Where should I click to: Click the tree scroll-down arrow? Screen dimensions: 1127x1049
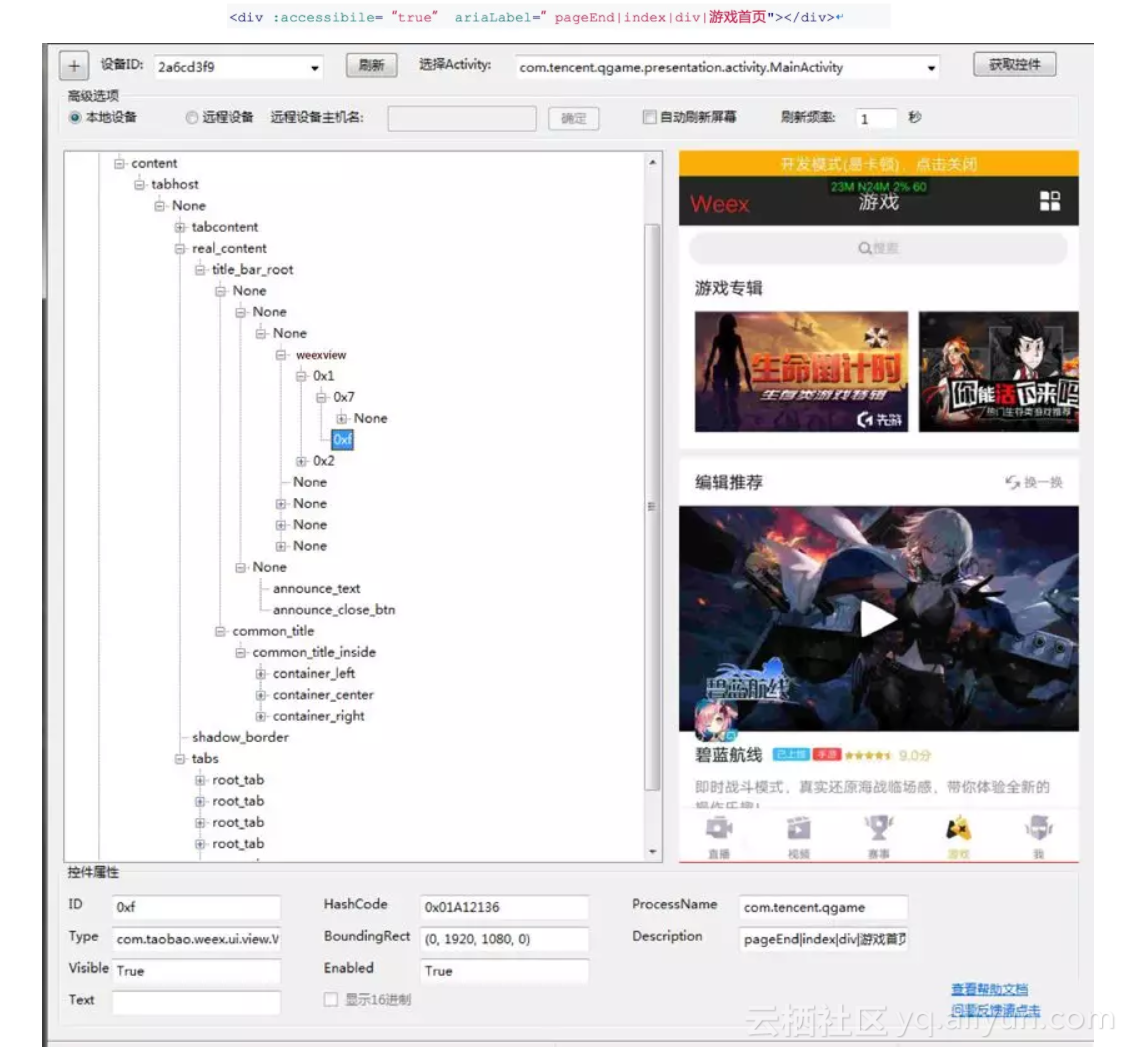[x=652, y=852]
